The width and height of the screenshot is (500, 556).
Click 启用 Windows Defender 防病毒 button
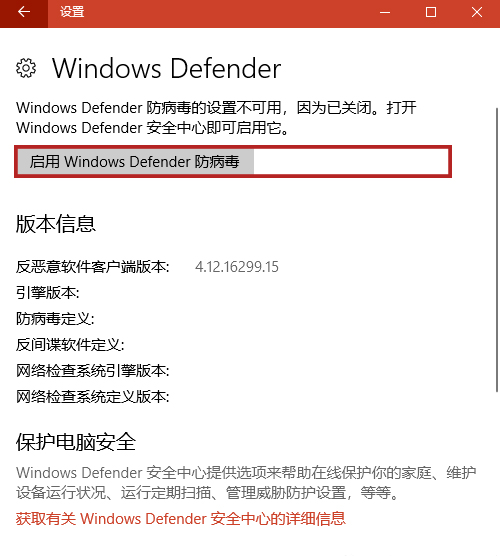click(x=135, y=162)
